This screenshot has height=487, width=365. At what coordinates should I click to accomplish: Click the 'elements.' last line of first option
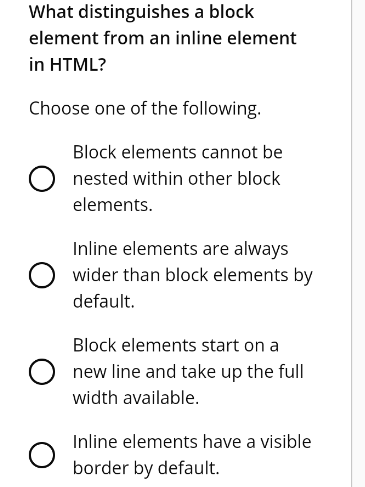(113, 205)
